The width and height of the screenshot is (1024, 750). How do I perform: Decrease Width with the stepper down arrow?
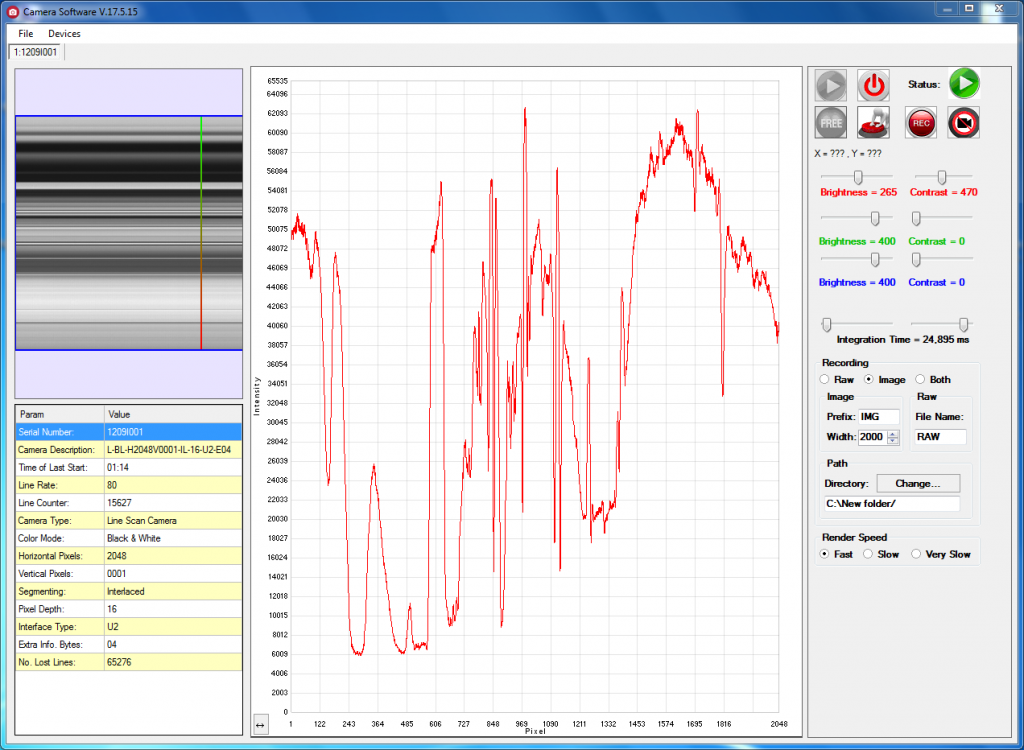893,441
